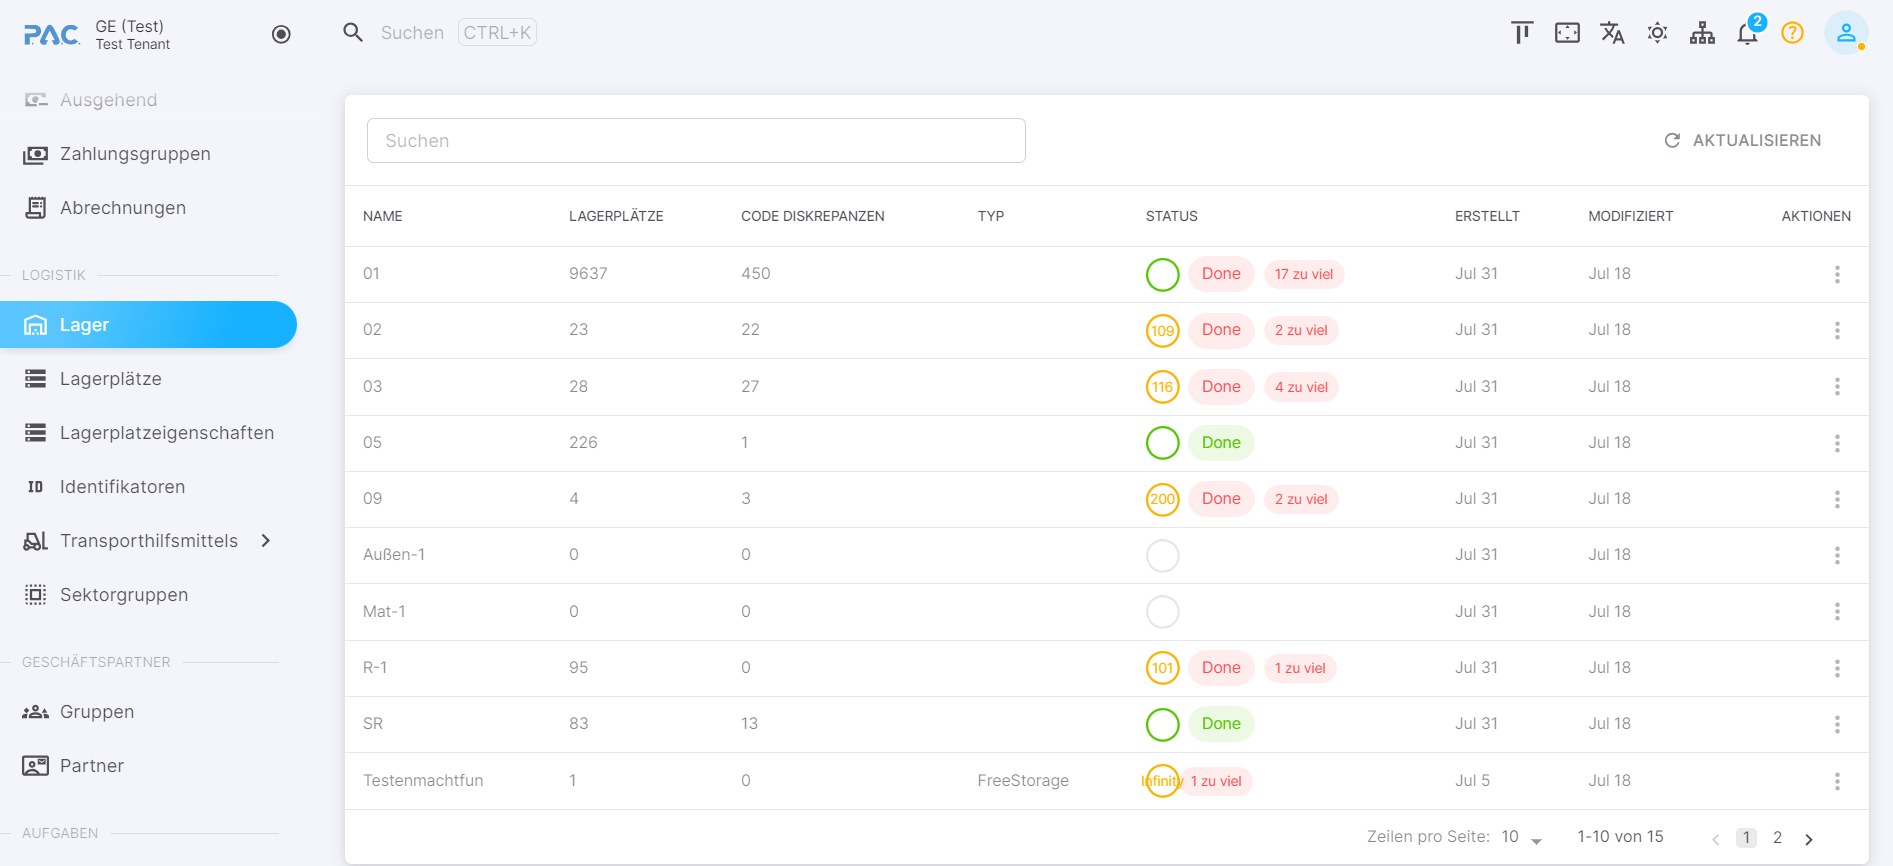Click current page 1 button
This screenshot has width=1893, height=866.
point(1746,838)
